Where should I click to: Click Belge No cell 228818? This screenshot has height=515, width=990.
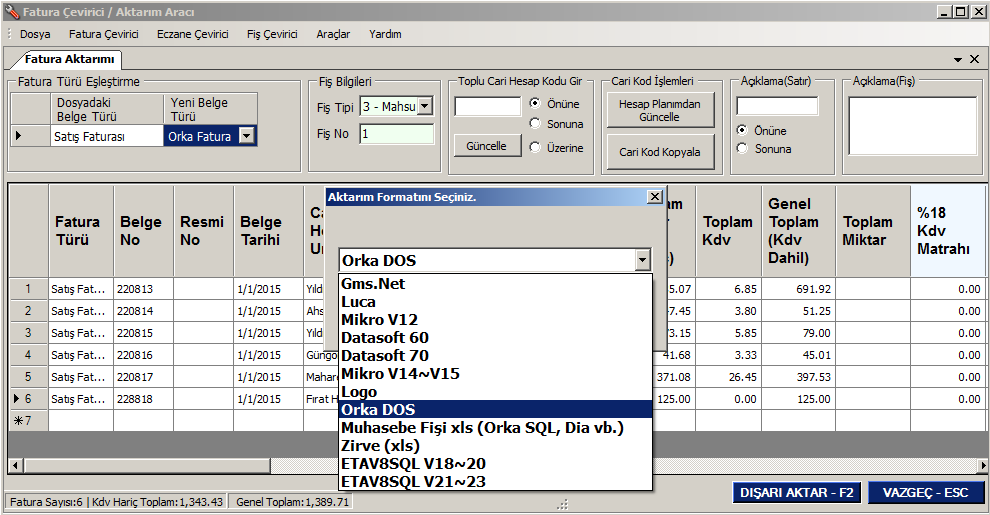click(144, 399)
